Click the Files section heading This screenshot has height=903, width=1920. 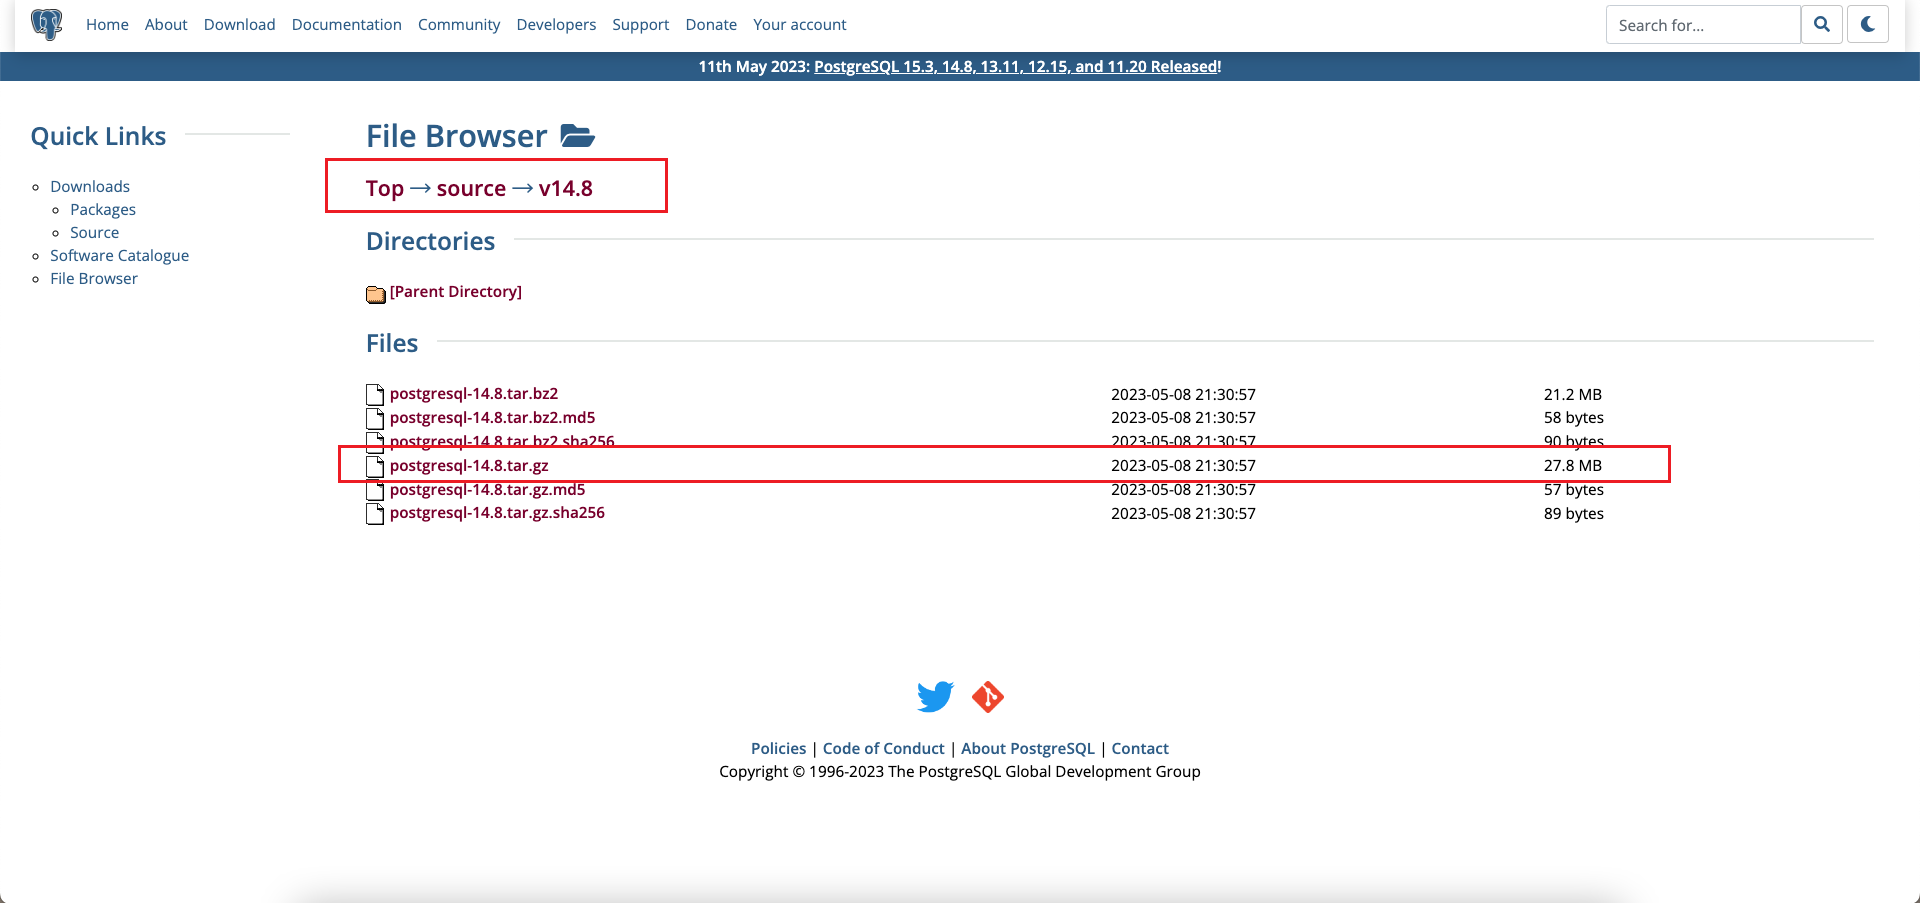(x=392, y=343)
